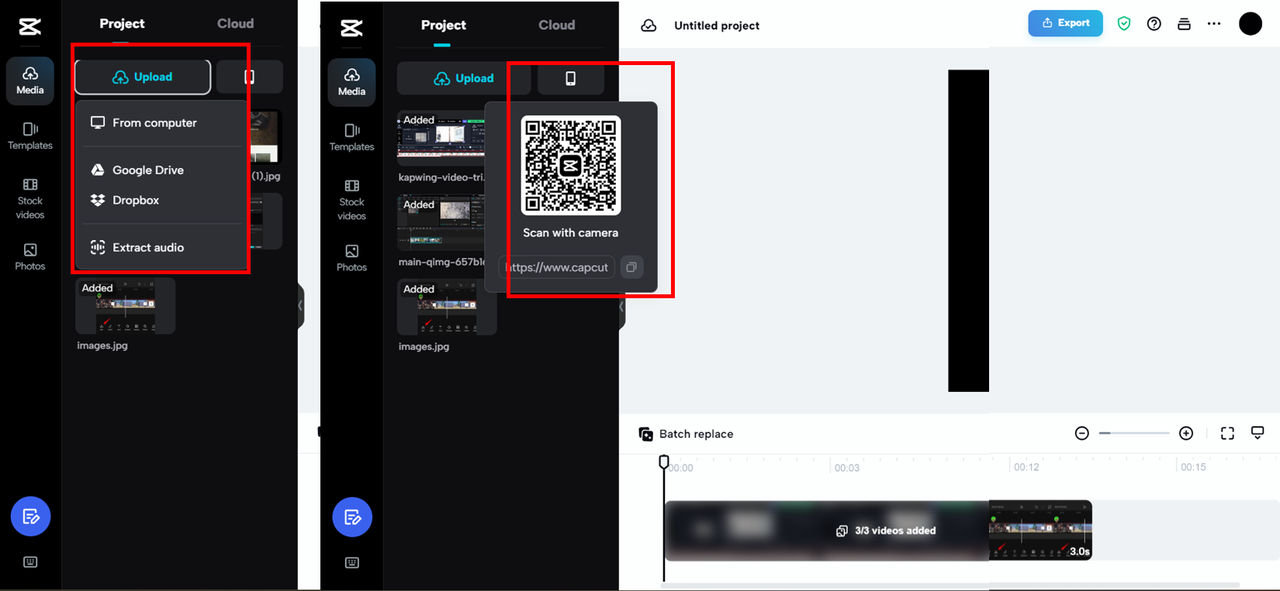Click the CapCut logo beside the Upload menu panel
Screen dimensions: 1280x591
click(30, 27)
